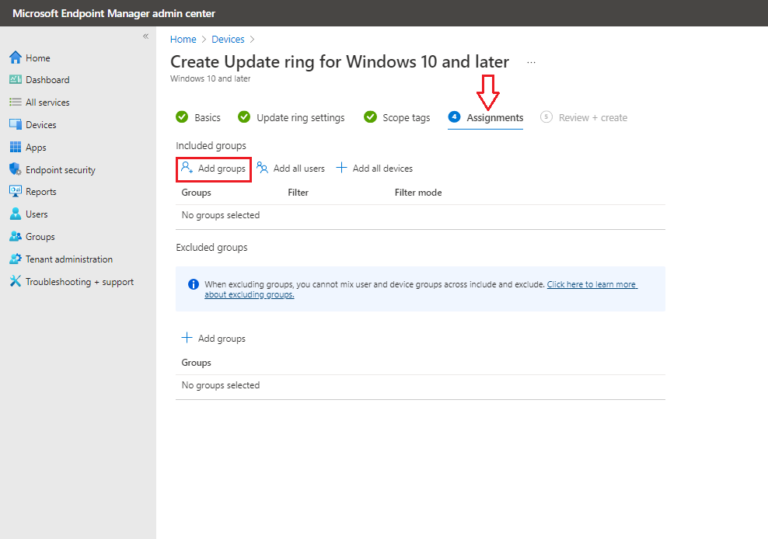Click Groups column header under Excluded groups
The image size is (768, 539).
tap(196, 363)
